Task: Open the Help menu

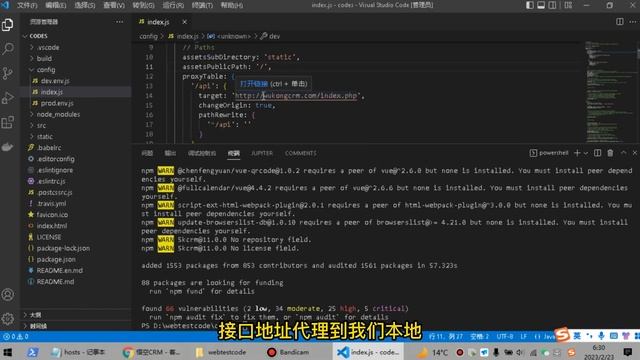Action: [231, 5]
